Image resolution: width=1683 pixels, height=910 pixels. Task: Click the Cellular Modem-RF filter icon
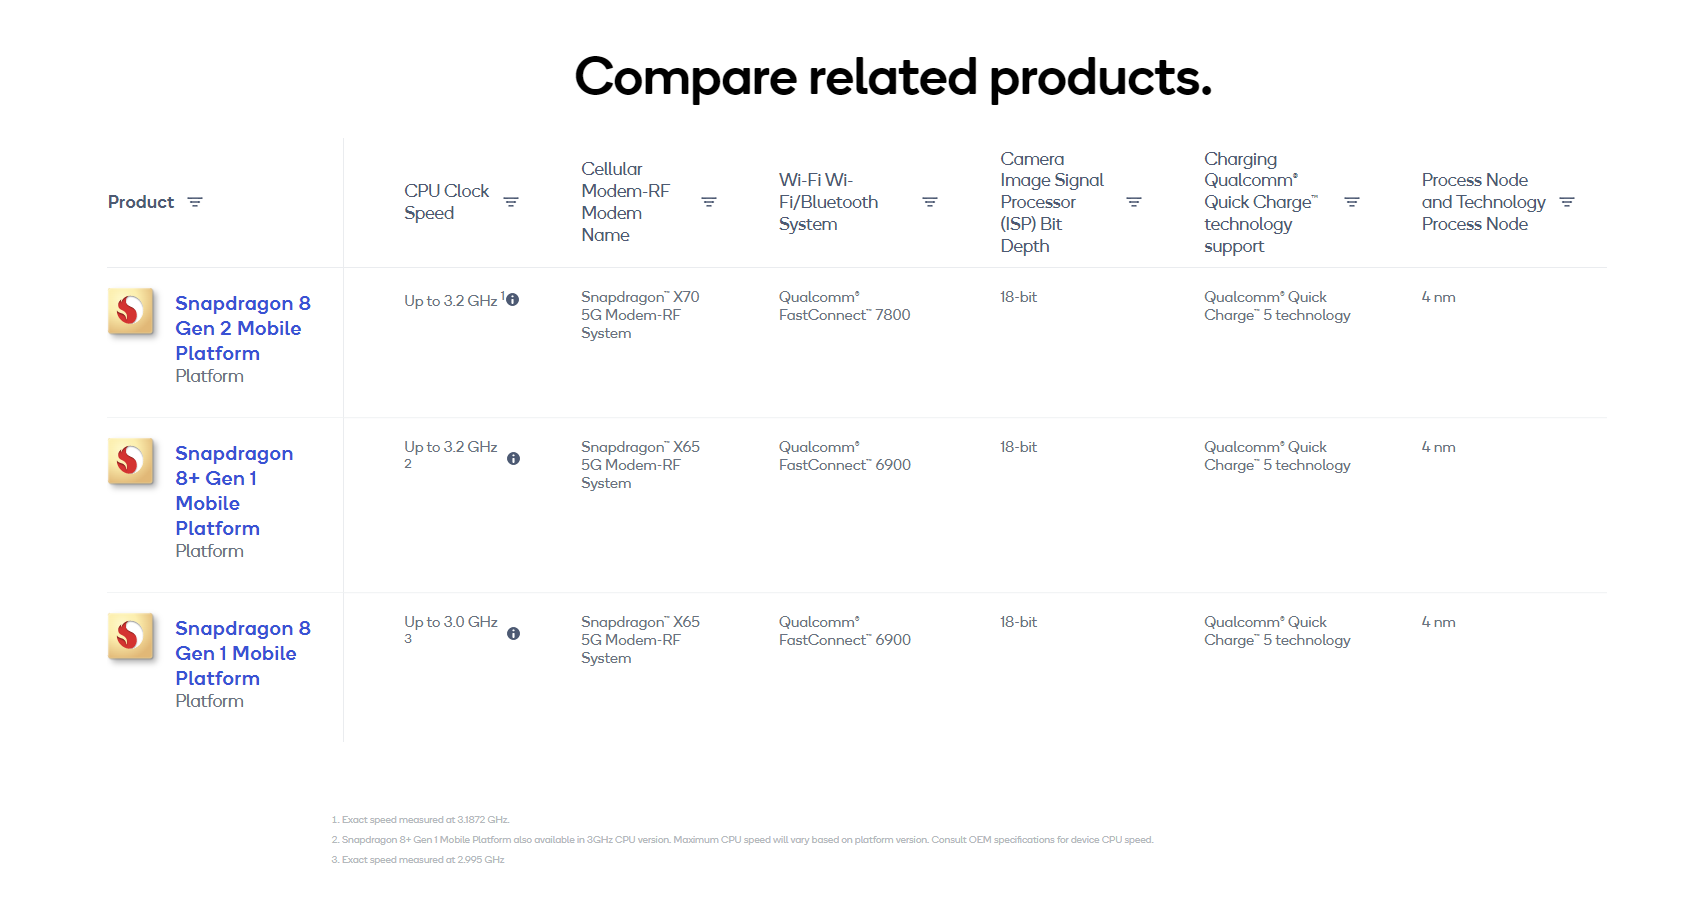click(x=709, y=202)
